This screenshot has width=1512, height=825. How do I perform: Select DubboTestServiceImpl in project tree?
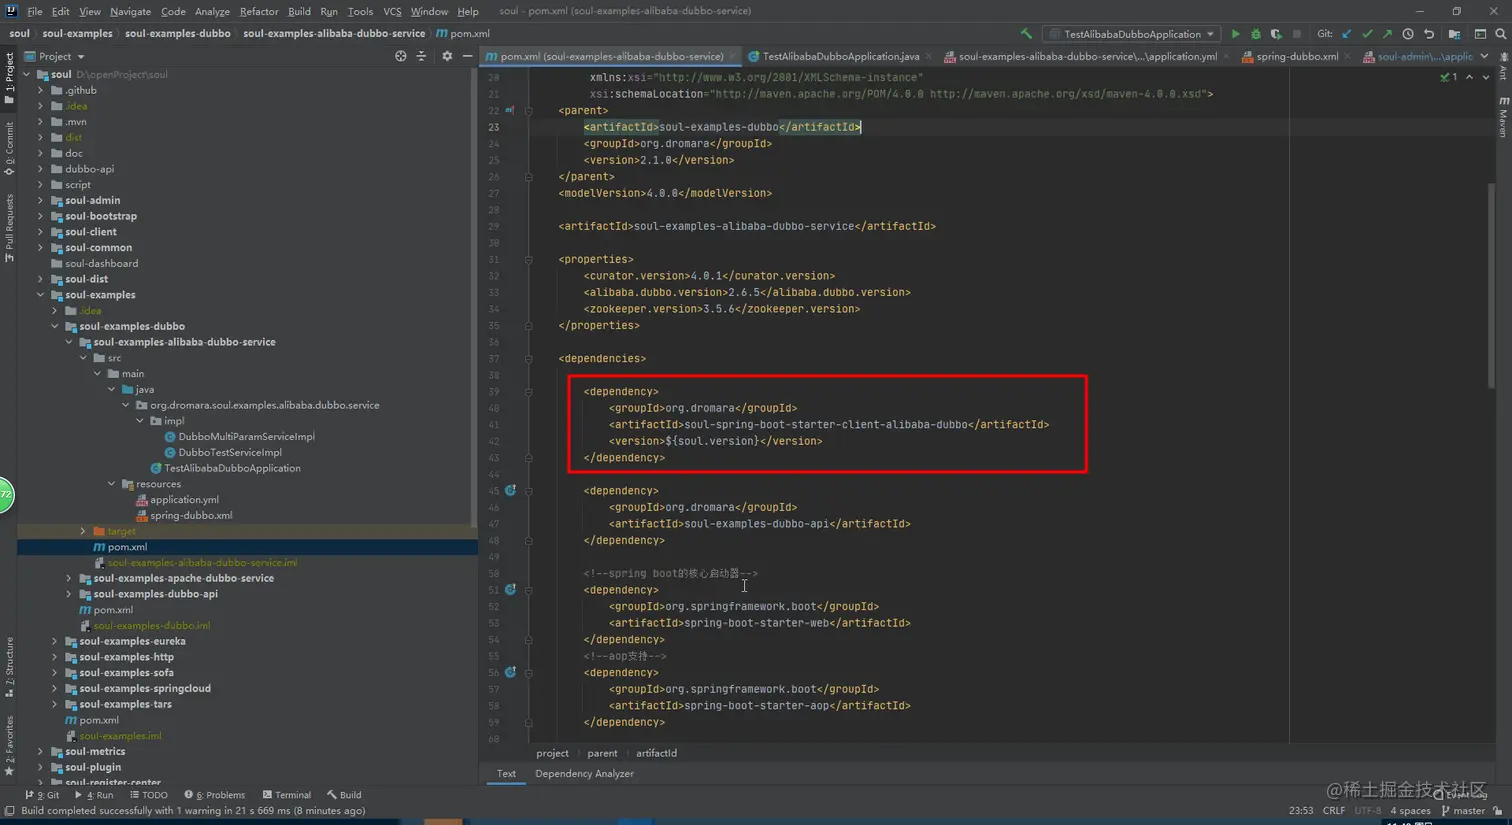[229, 452]
